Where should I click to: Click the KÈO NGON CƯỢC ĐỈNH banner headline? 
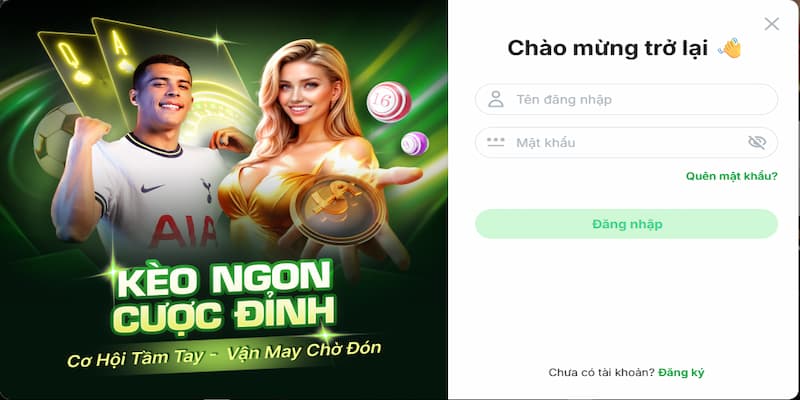224,298
